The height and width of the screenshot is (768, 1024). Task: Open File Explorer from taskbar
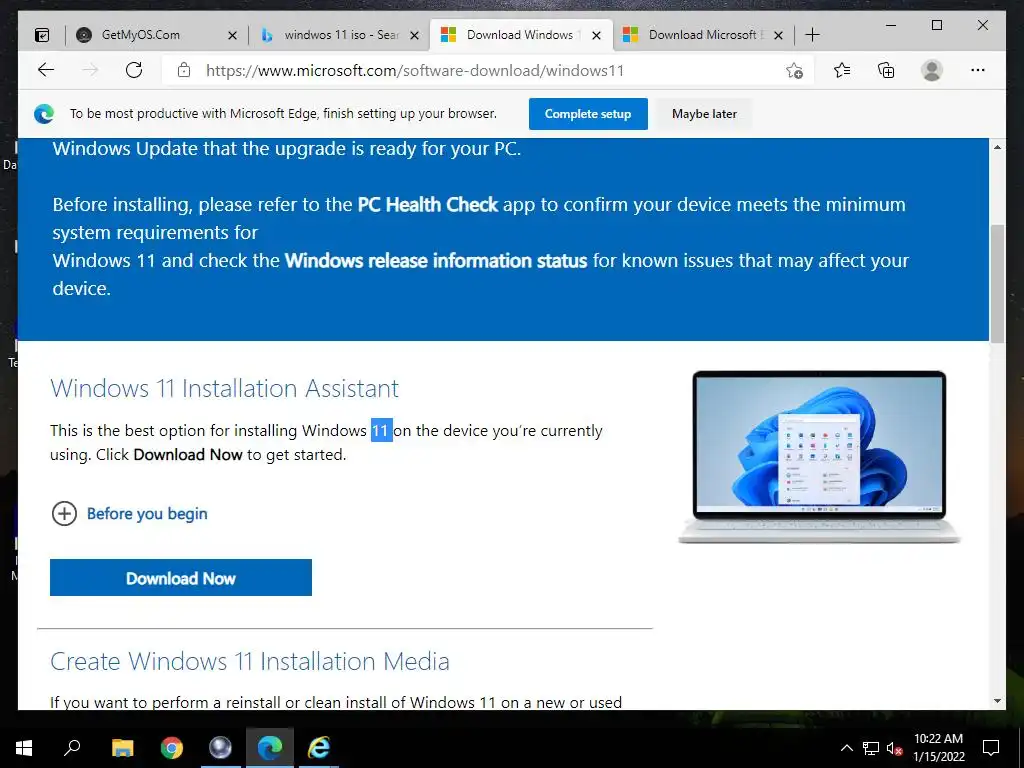pos(122,747)
